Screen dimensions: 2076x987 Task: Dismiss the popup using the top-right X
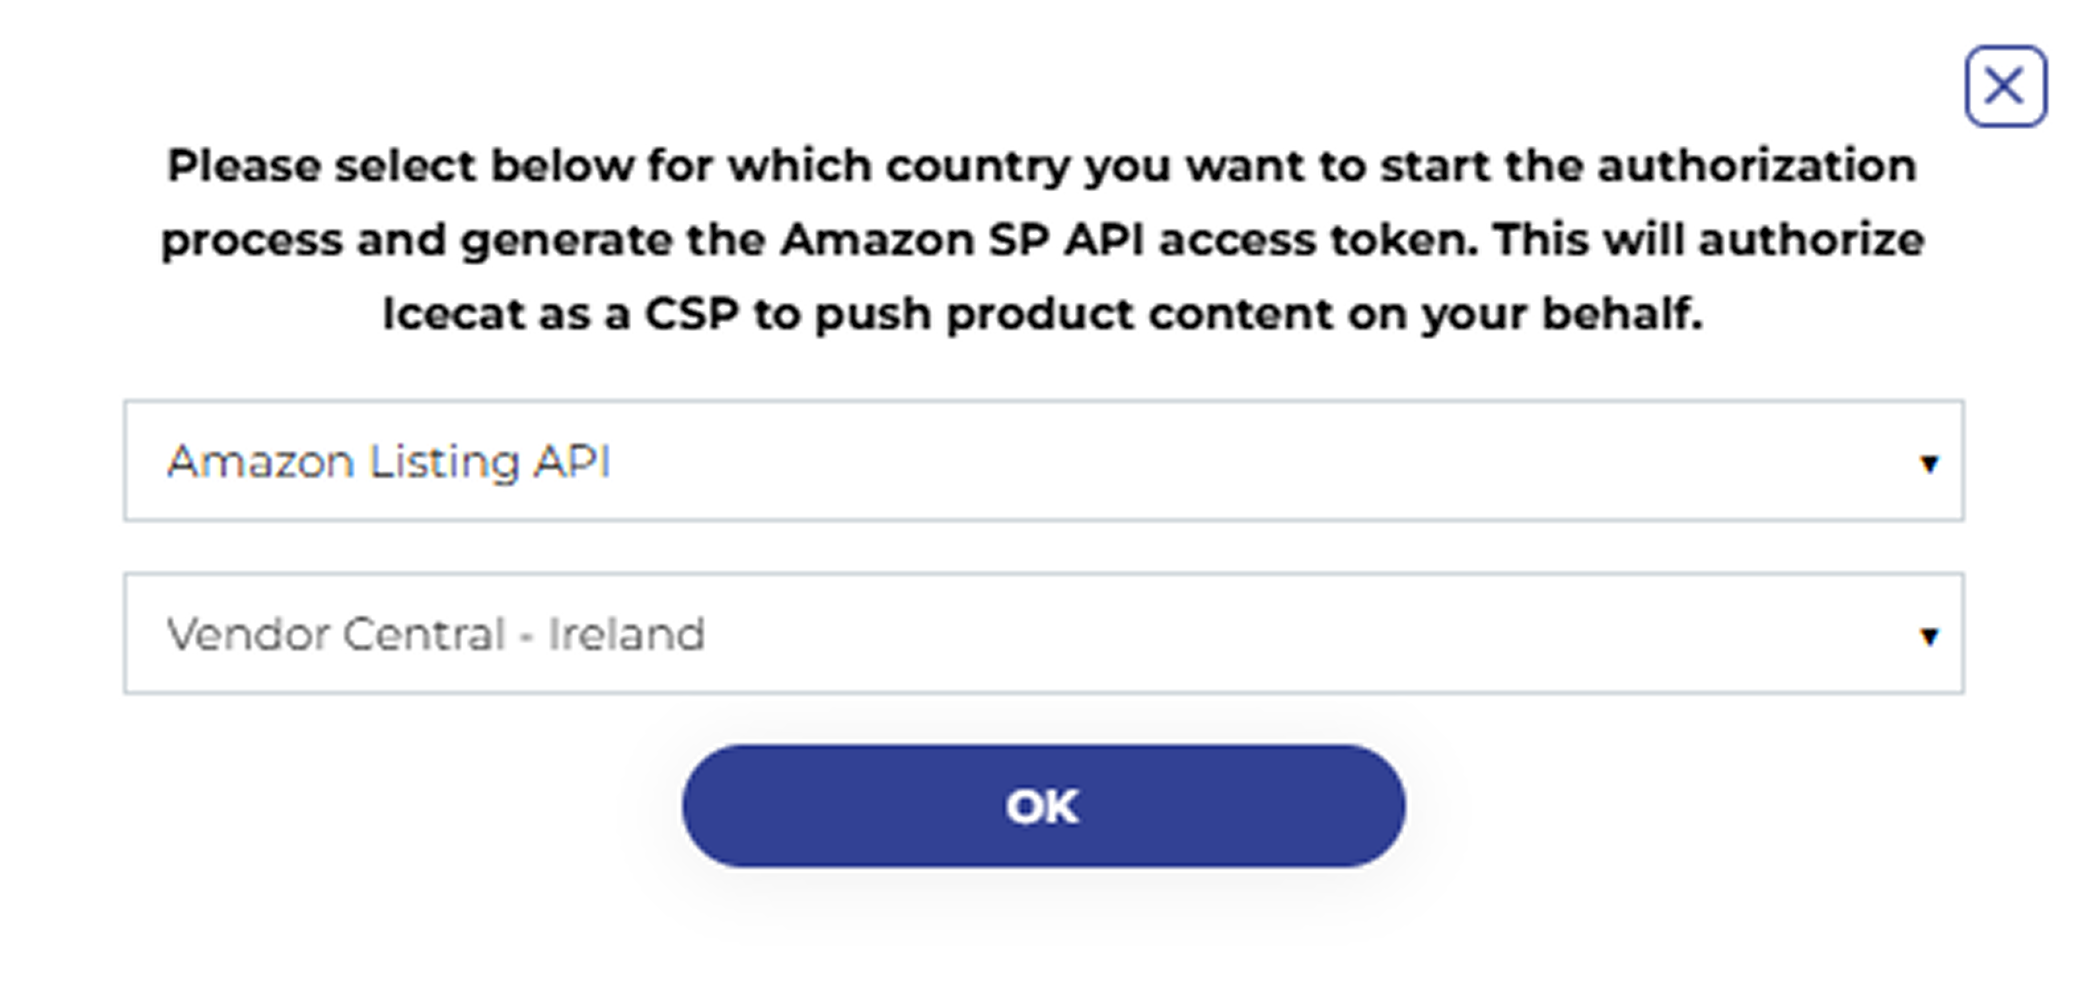[2004, 87]
